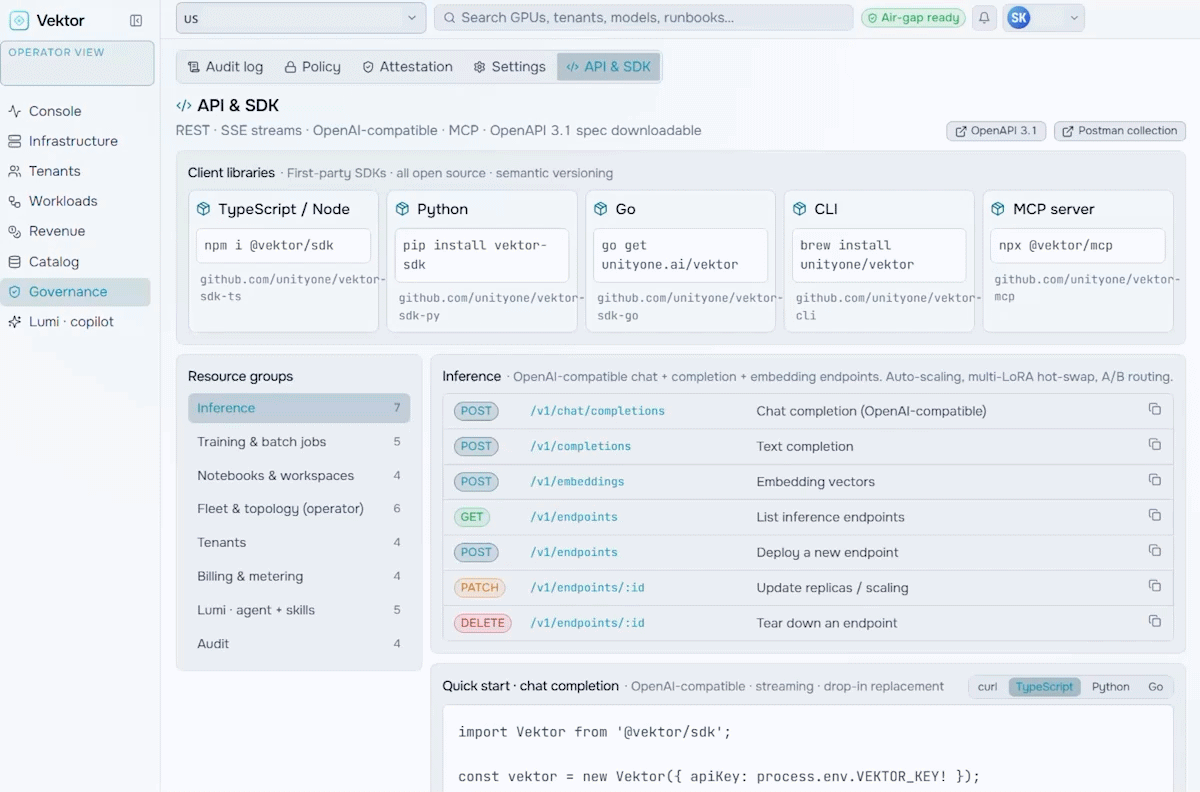1200x792 pixels.
Task: Select the Inference resource group
Action: tap(299, 408)
